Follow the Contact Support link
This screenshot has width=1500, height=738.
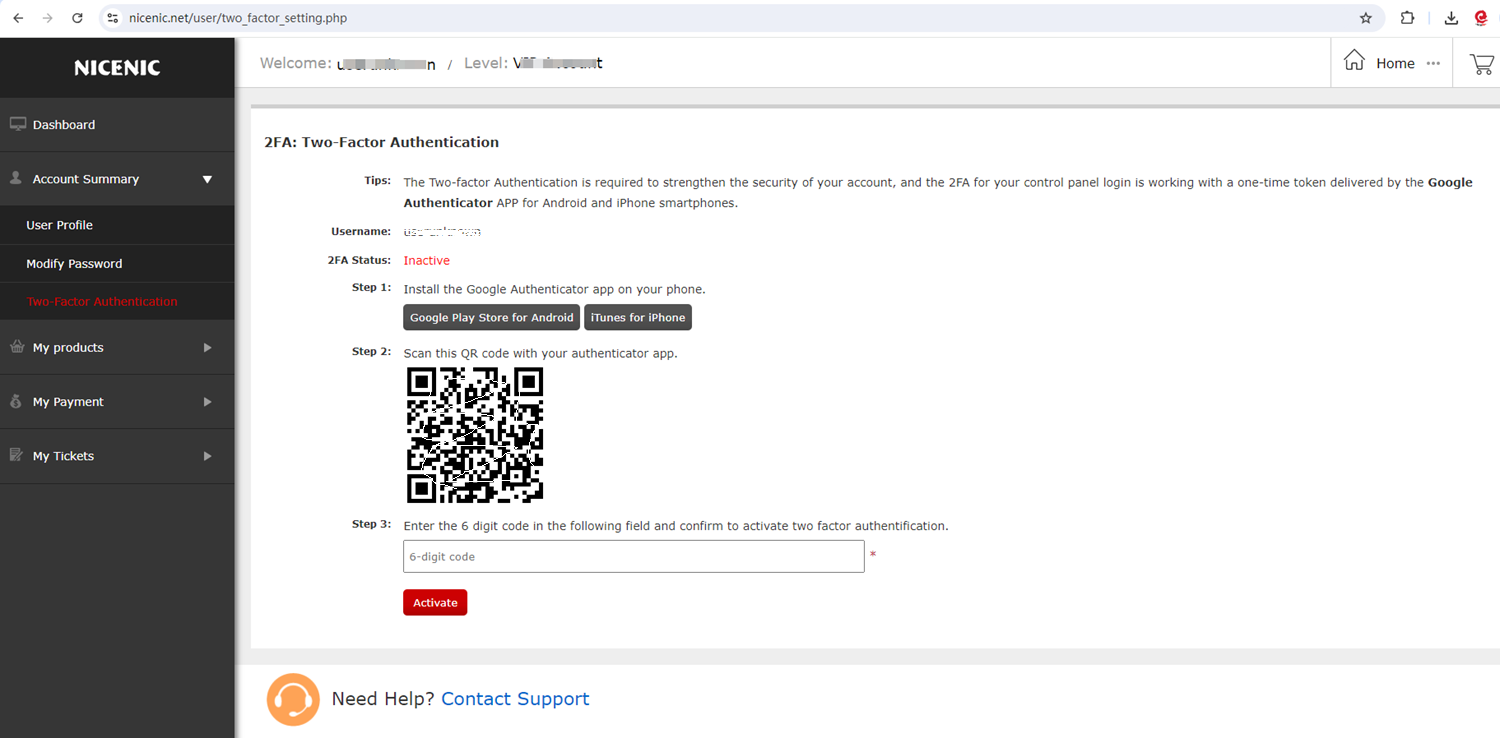515,699
